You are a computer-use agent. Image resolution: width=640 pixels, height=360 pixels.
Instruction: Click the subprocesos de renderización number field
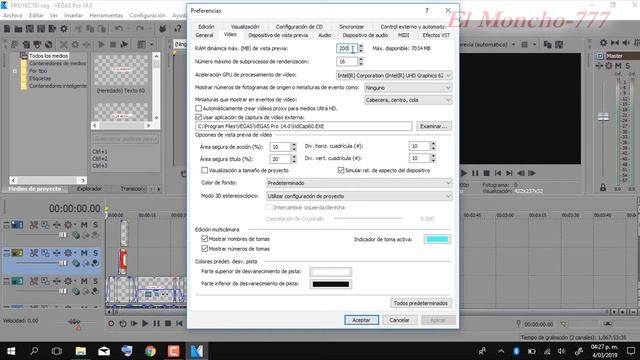(347, 62)
